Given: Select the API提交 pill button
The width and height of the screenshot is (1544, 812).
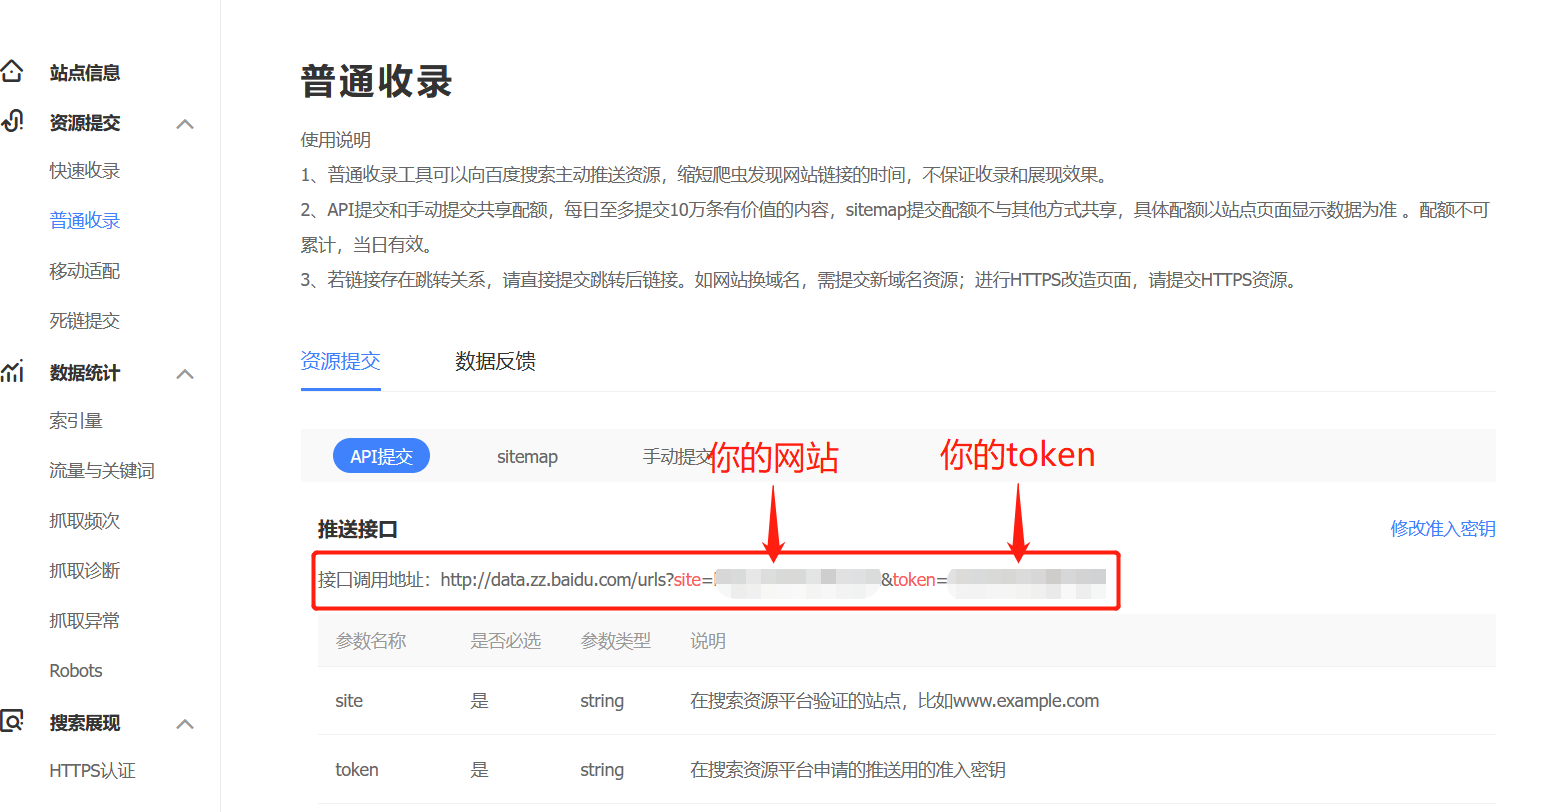Looking at the screenshot, I should click(x=381, y=456).
